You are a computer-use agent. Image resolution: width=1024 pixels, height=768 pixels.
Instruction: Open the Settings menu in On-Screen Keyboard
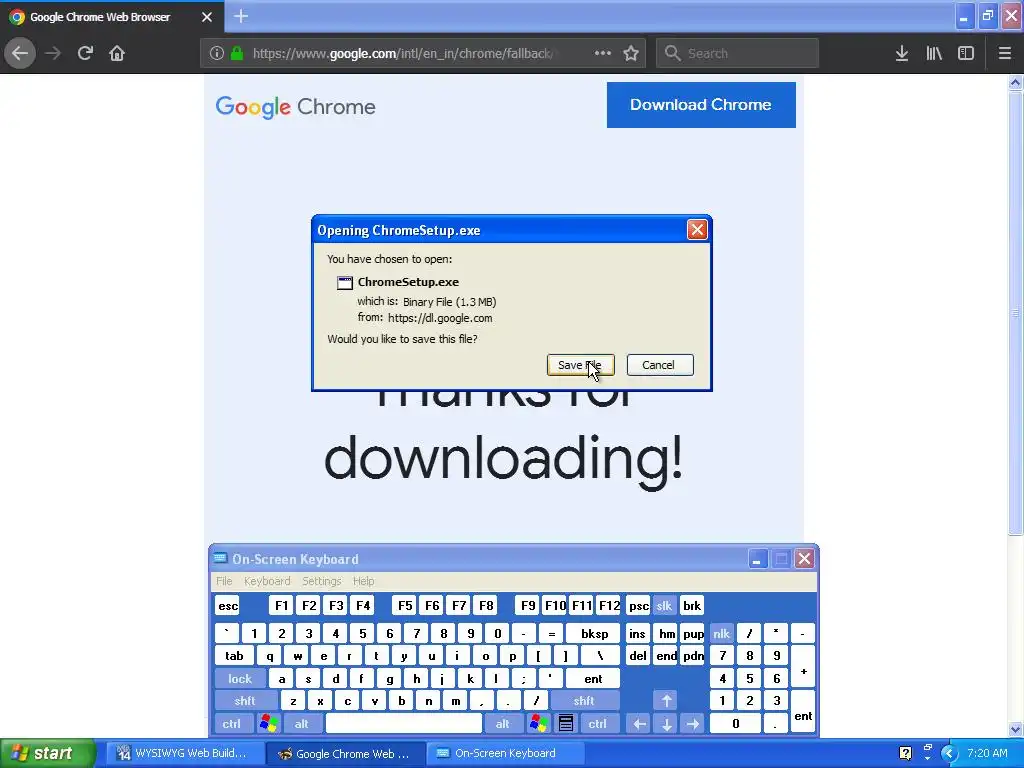pos(321,581)
